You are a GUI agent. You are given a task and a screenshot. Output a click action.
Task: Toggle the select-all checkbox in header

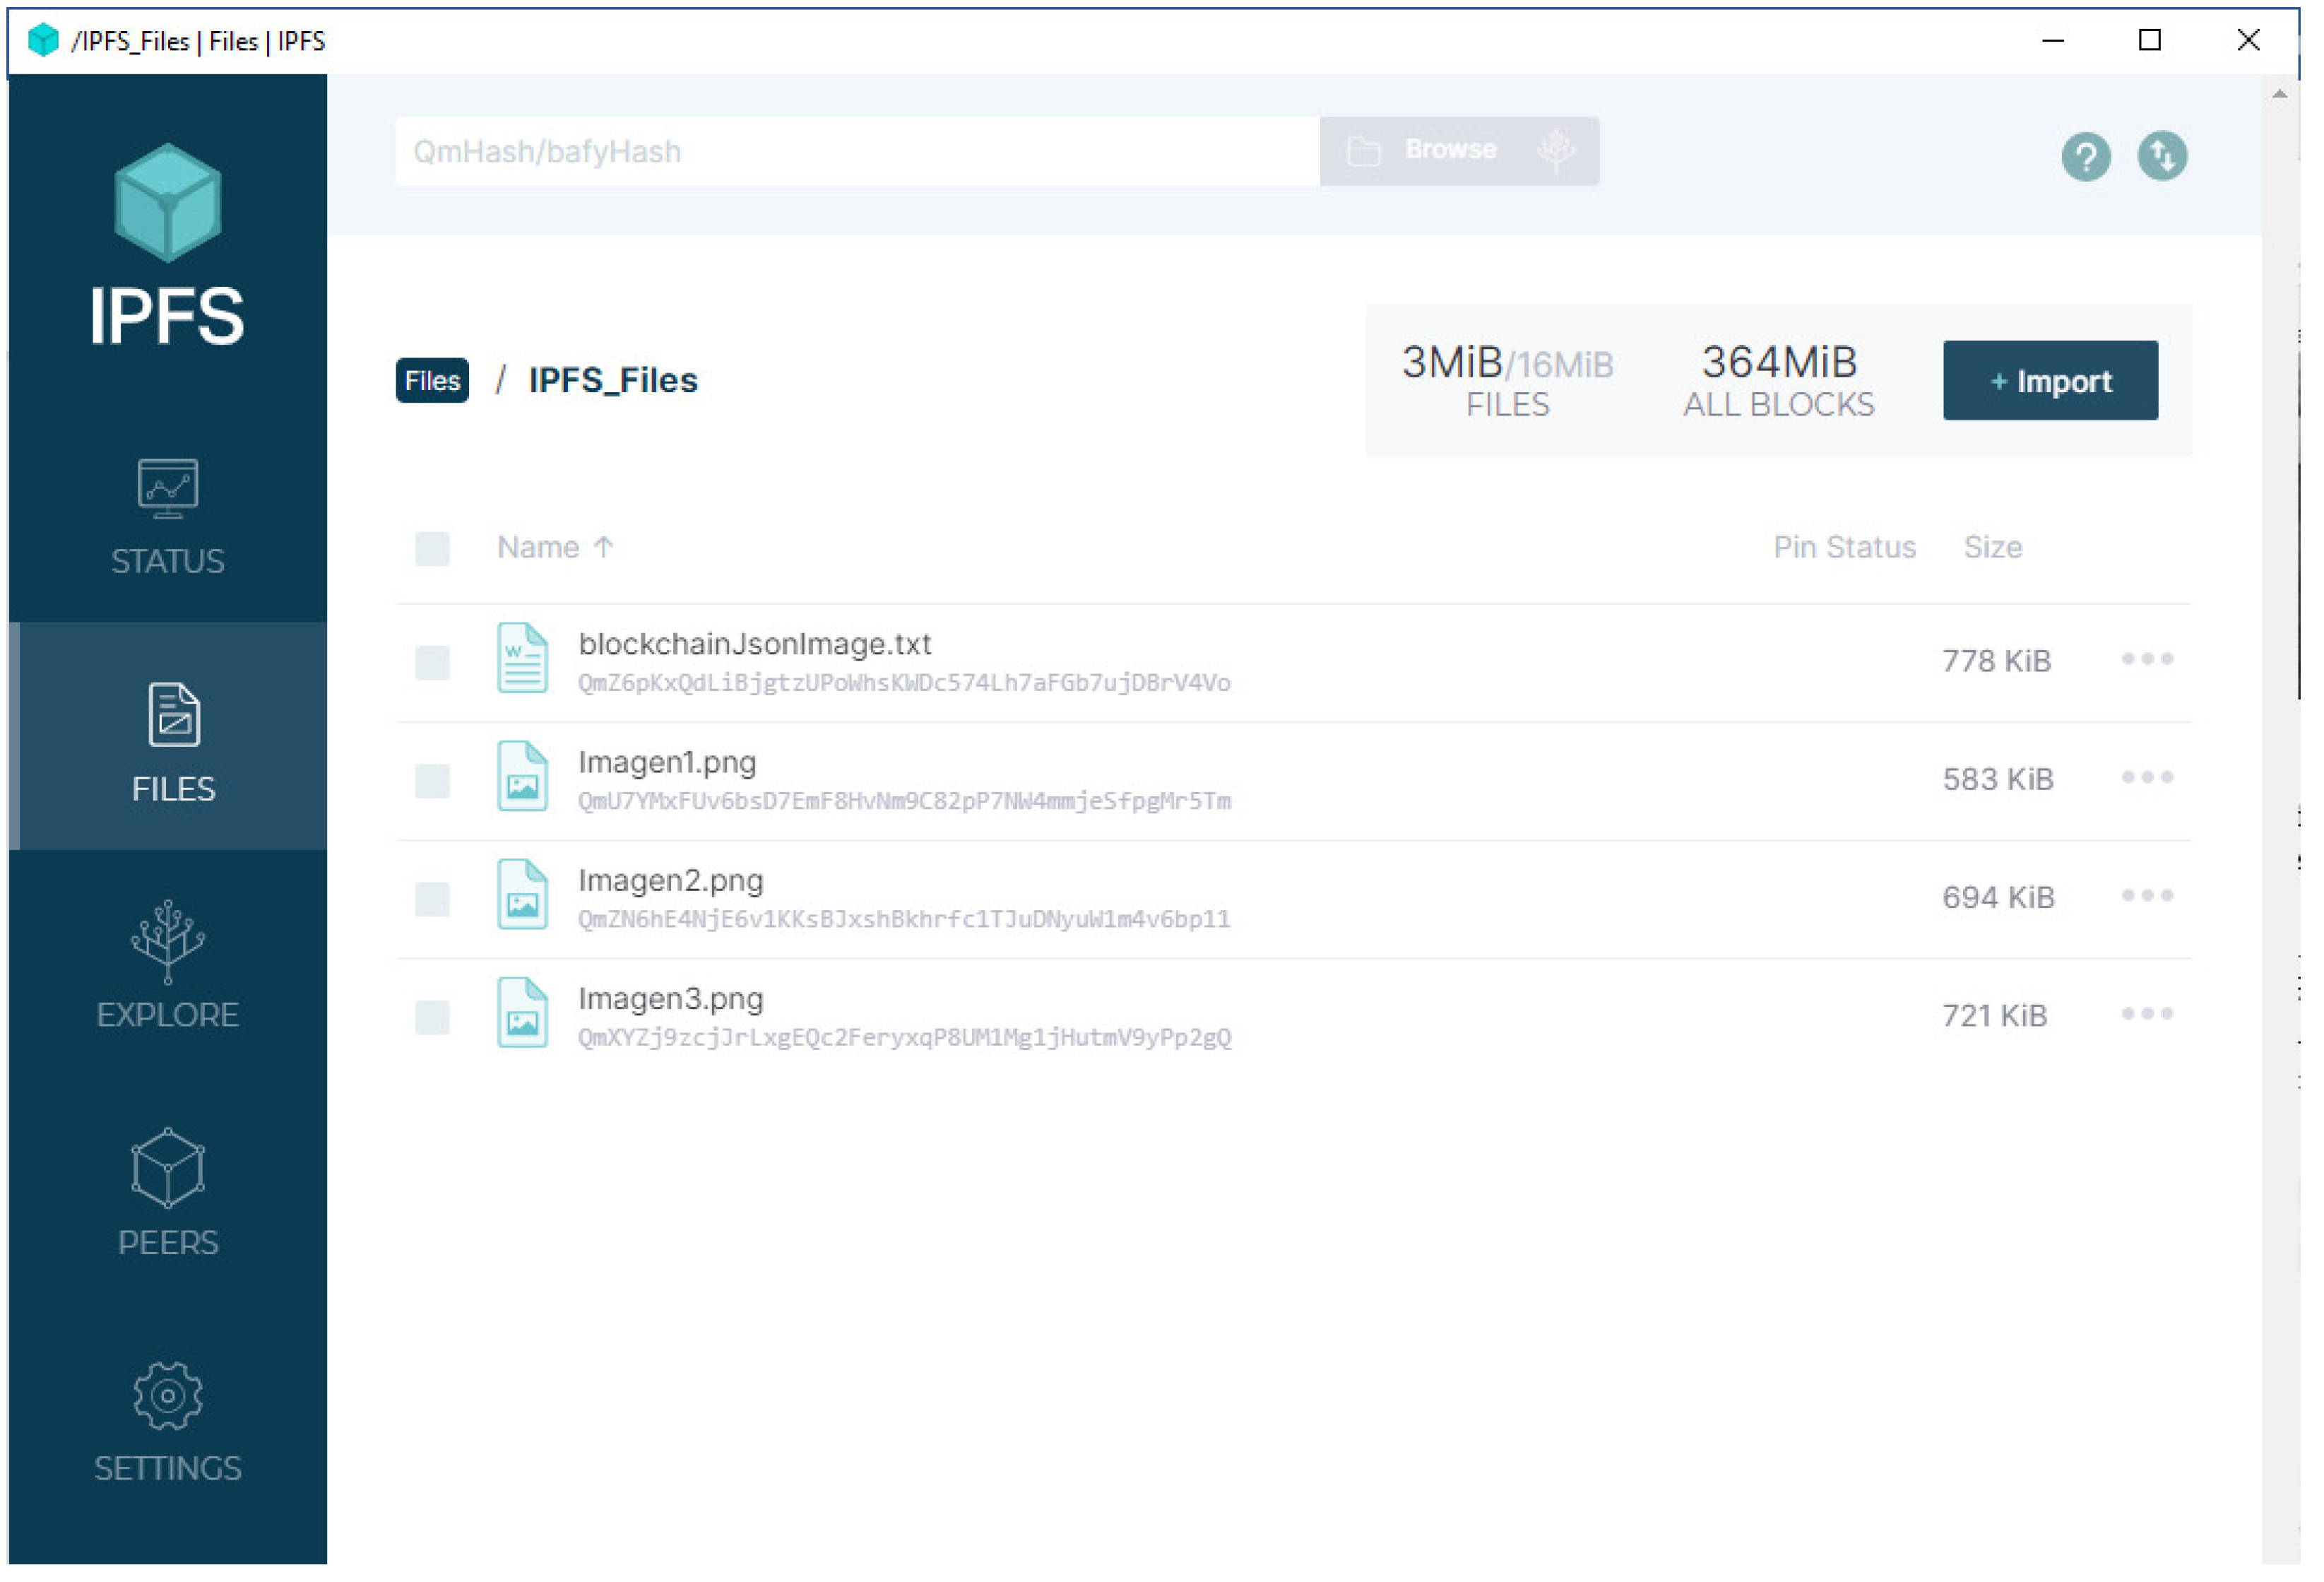click(x=433, y=550)
